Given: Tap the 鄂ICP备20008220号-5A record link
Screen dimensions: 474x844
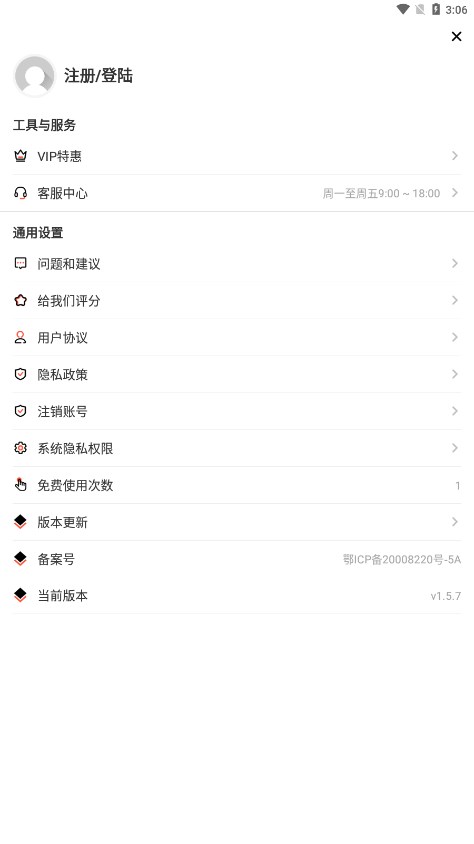Looking at the screenshot, I should pos(402,559).
